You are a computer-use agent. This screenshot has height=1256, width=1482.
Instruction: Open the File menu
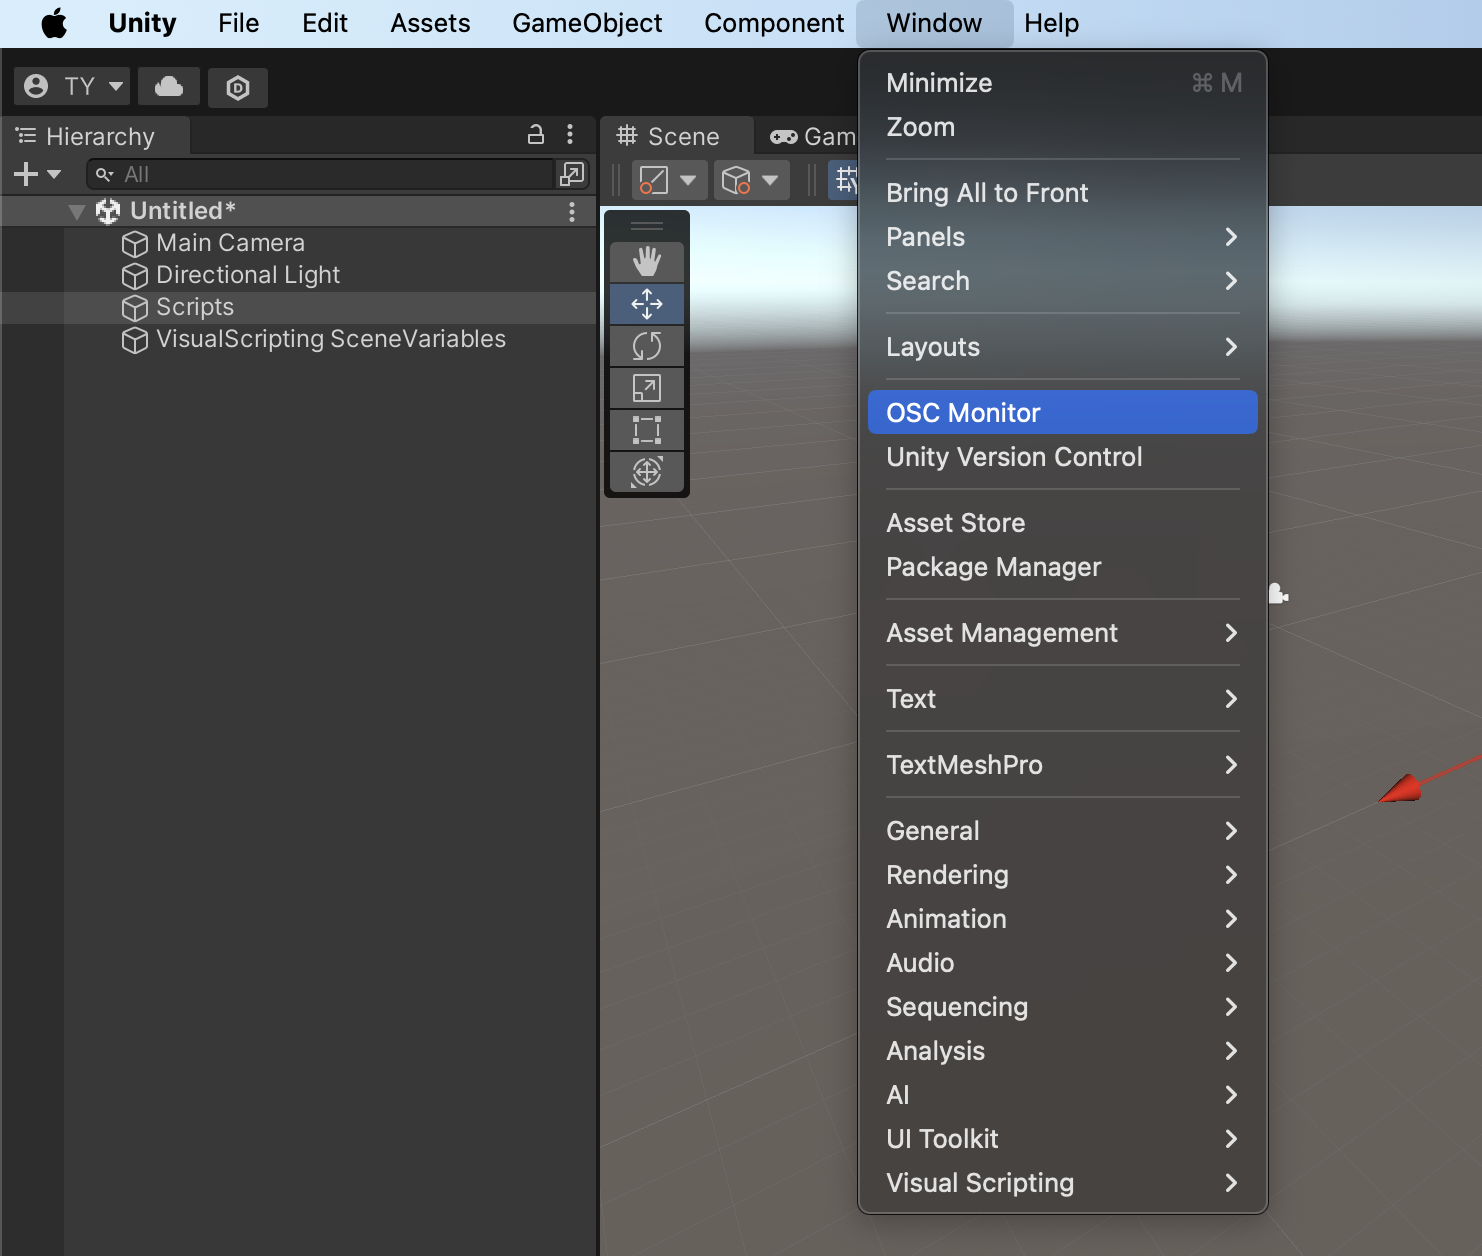[238, 23]
